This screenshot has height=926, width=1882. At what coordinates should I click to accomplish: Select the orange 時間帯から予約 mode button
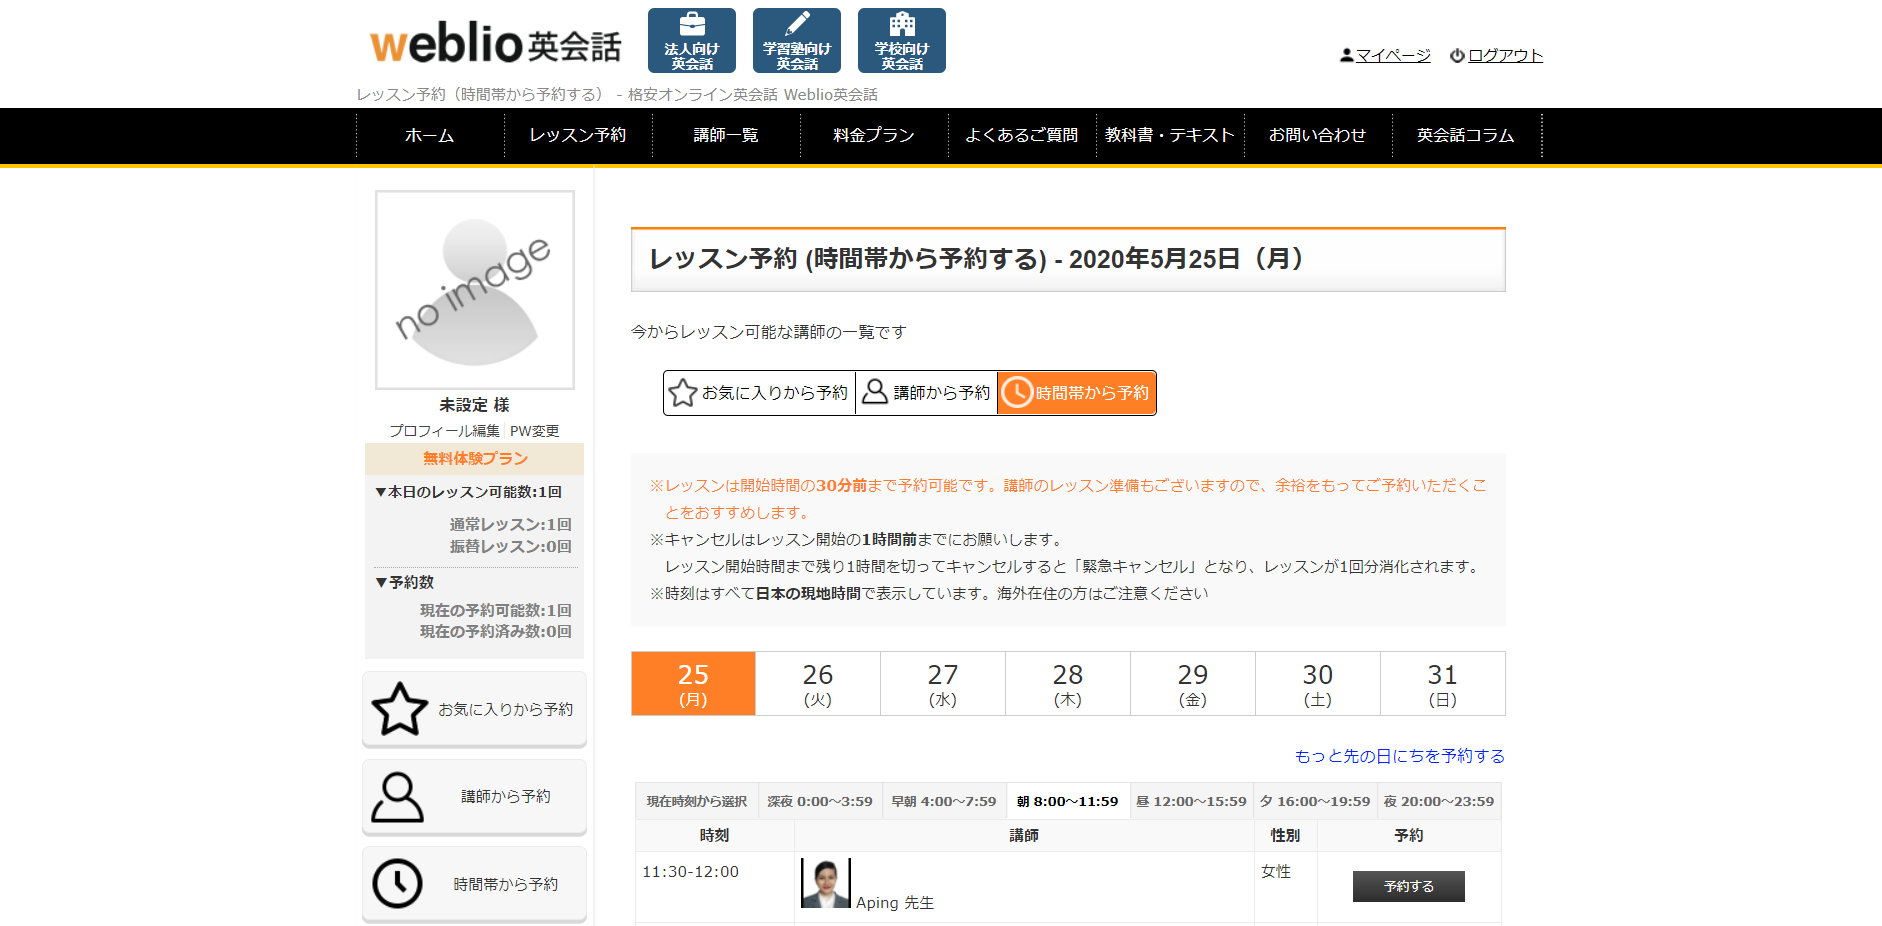[x=1077, y=393]
